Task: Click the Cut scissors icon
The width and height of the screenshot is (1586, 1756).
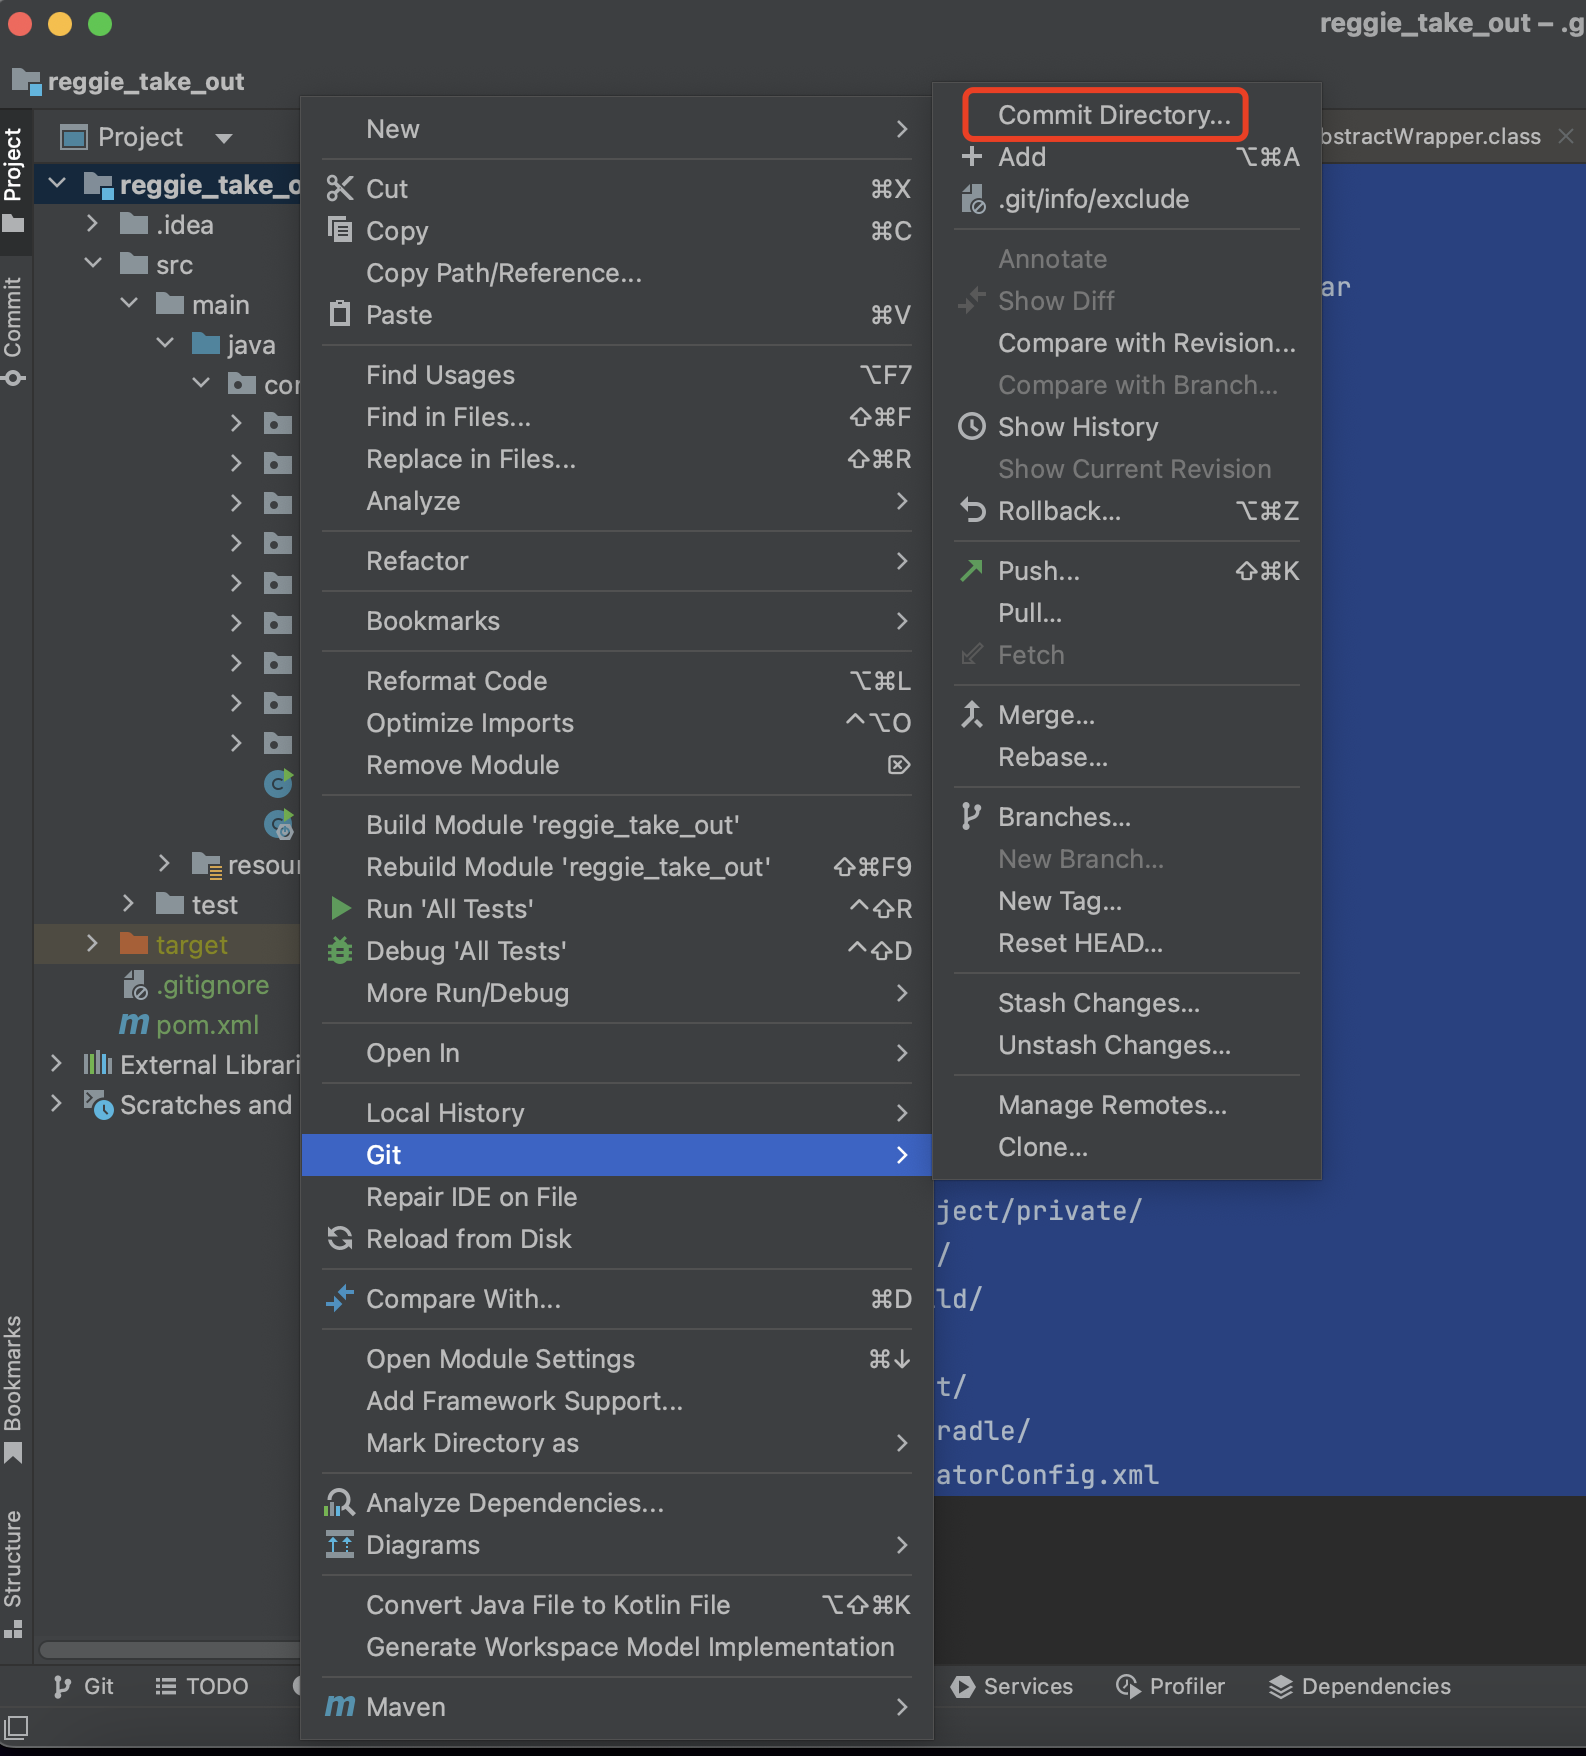Action: tap(340, 189)
